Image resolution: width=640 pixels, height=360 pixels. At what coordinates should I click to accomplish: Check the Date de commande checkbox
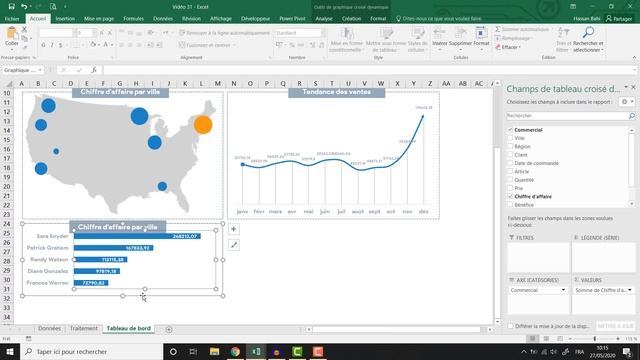pos(510,163)
